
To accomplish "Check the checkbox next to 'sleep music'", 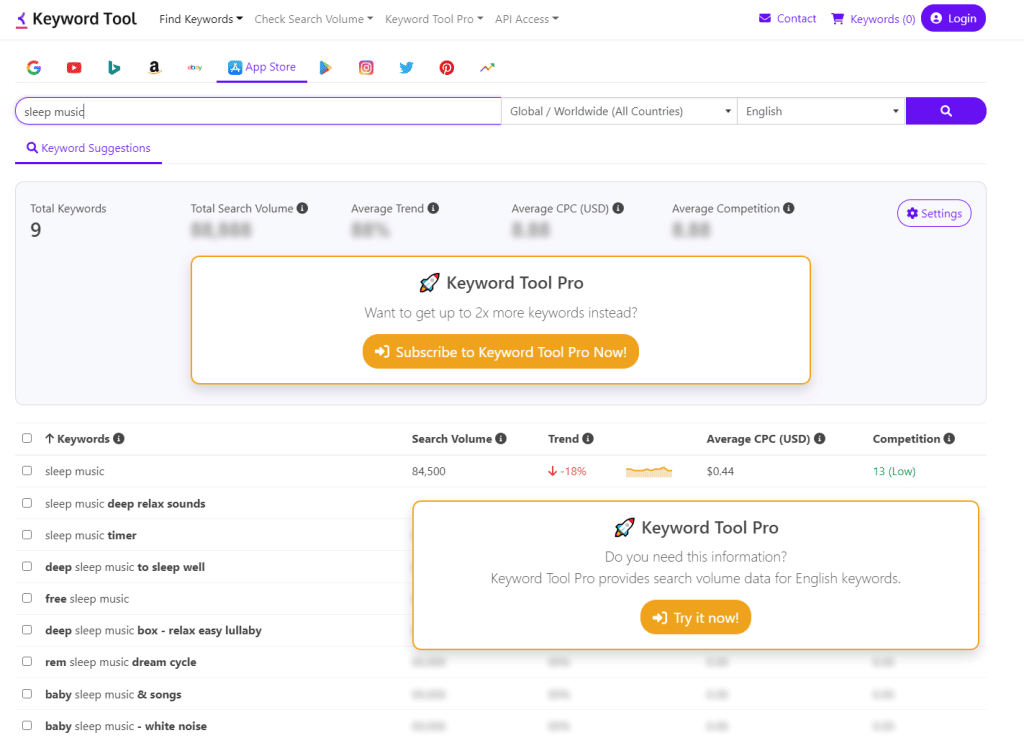I will click(x=26, y=471).
